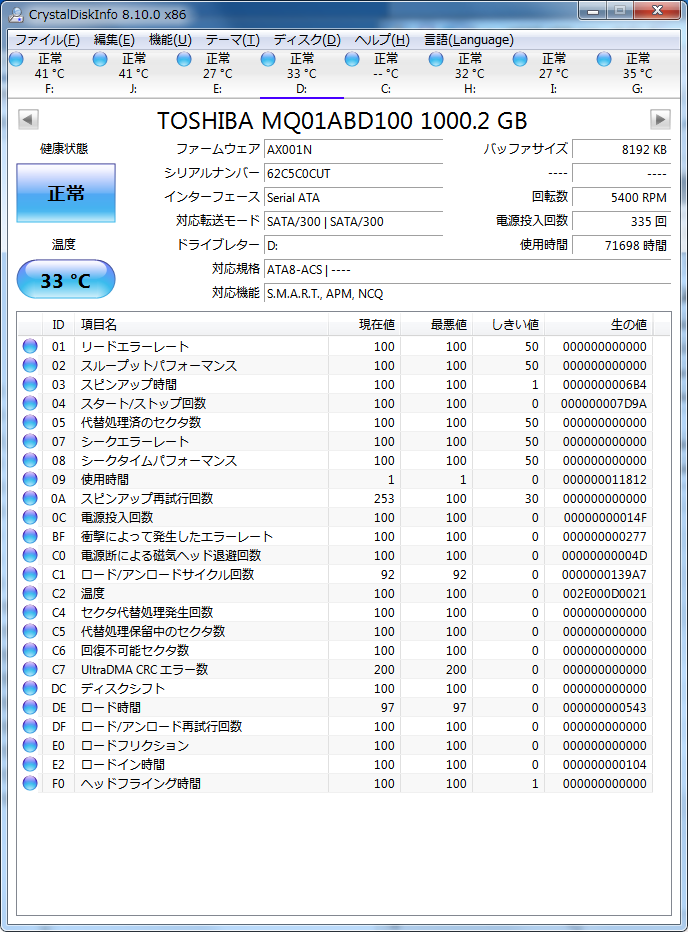Click the serial number field 62C5C0CUT

(352, 173)
